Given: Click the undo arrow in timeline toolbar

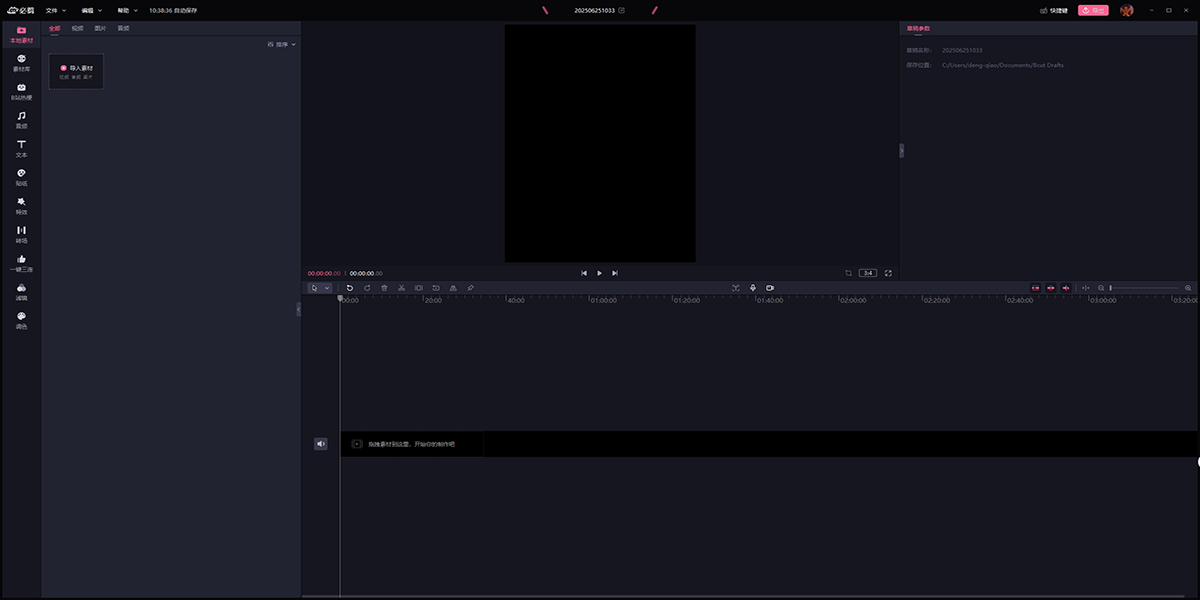Looking at the screenshot, I should click(350, 288).
